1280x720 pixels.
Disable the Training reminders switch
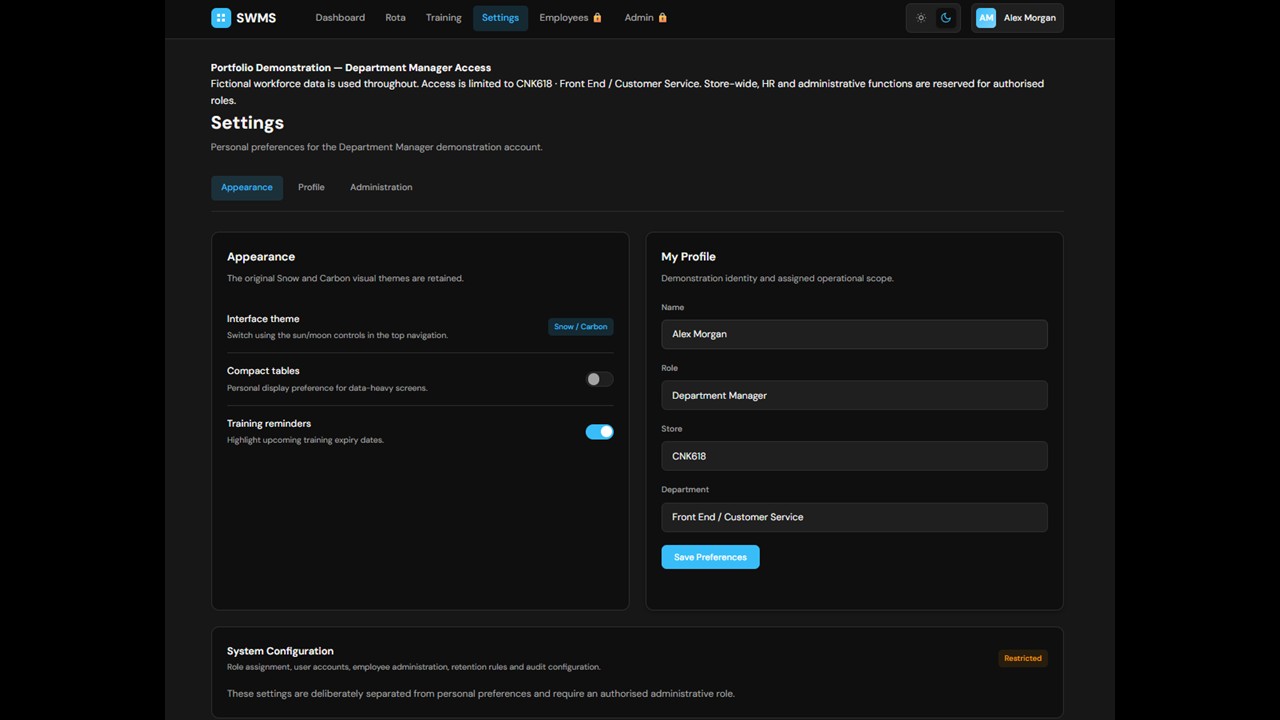pyautogui.click(x=599, y=432)
